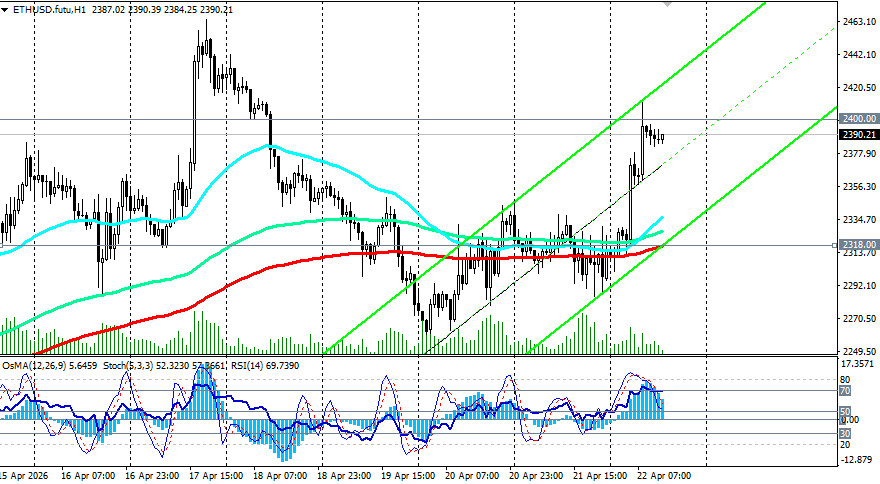
Task: Click the 20 Apr 07:00 time label
Action: (472, 476)
